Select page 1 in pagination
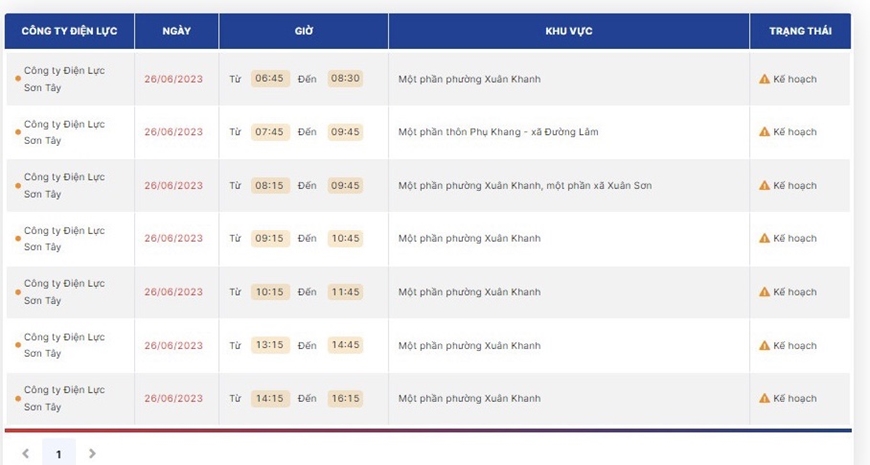The width and height of the screenshot is (870, 465). pos(59,453)
